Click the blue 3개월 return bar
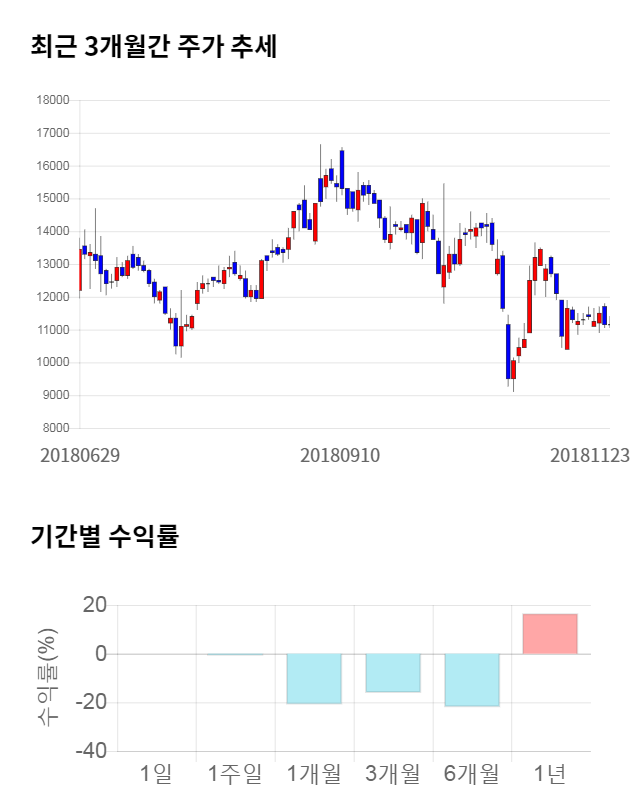Image resolution: width=640 pixels, height=810 pixels. click(393, 673)
